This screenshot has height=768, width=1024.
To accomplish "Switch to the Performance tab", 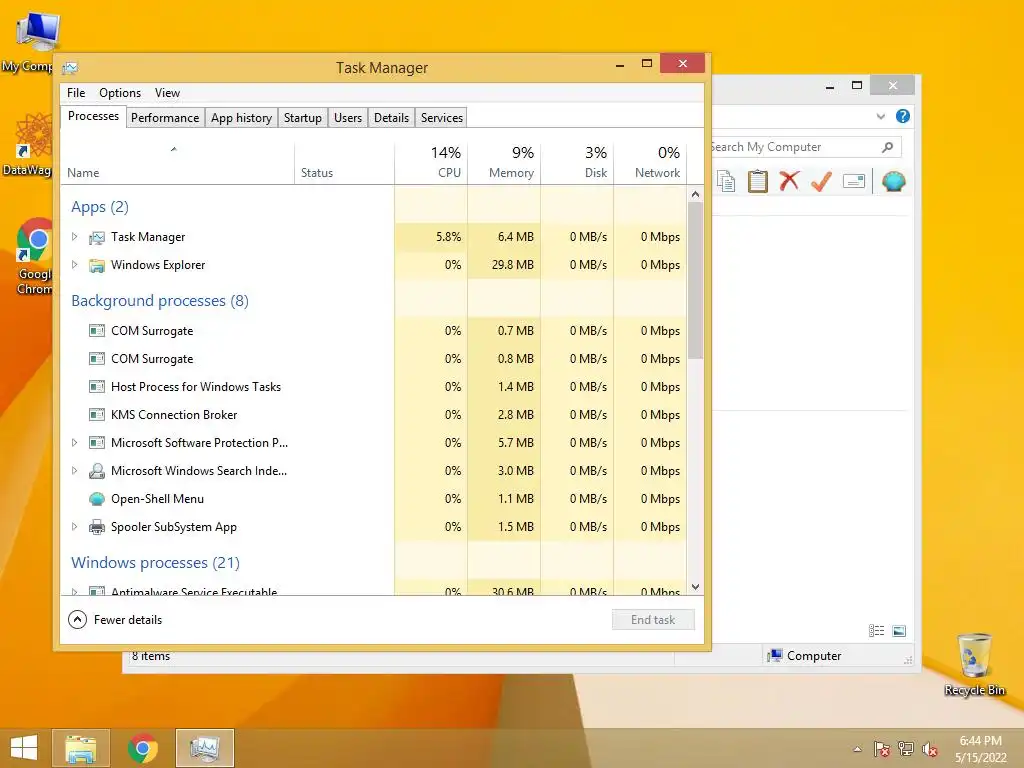I will coord(165,118).
